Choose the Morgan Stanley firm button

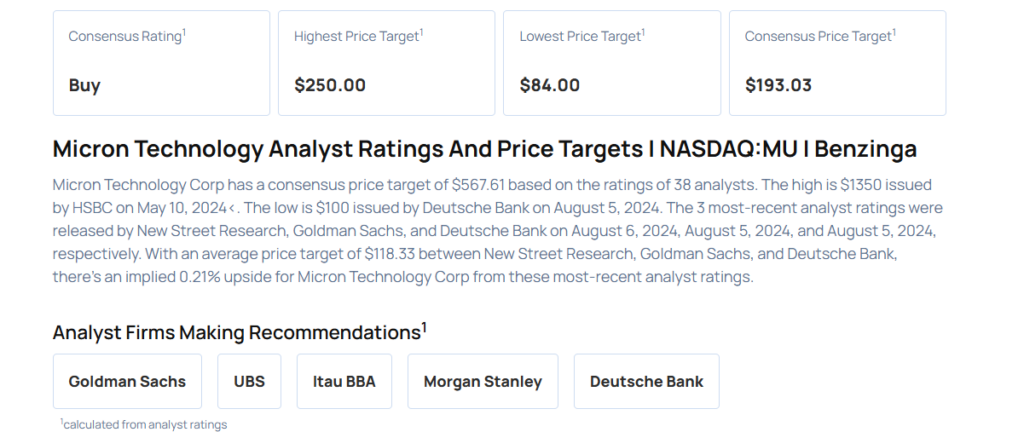482,381
